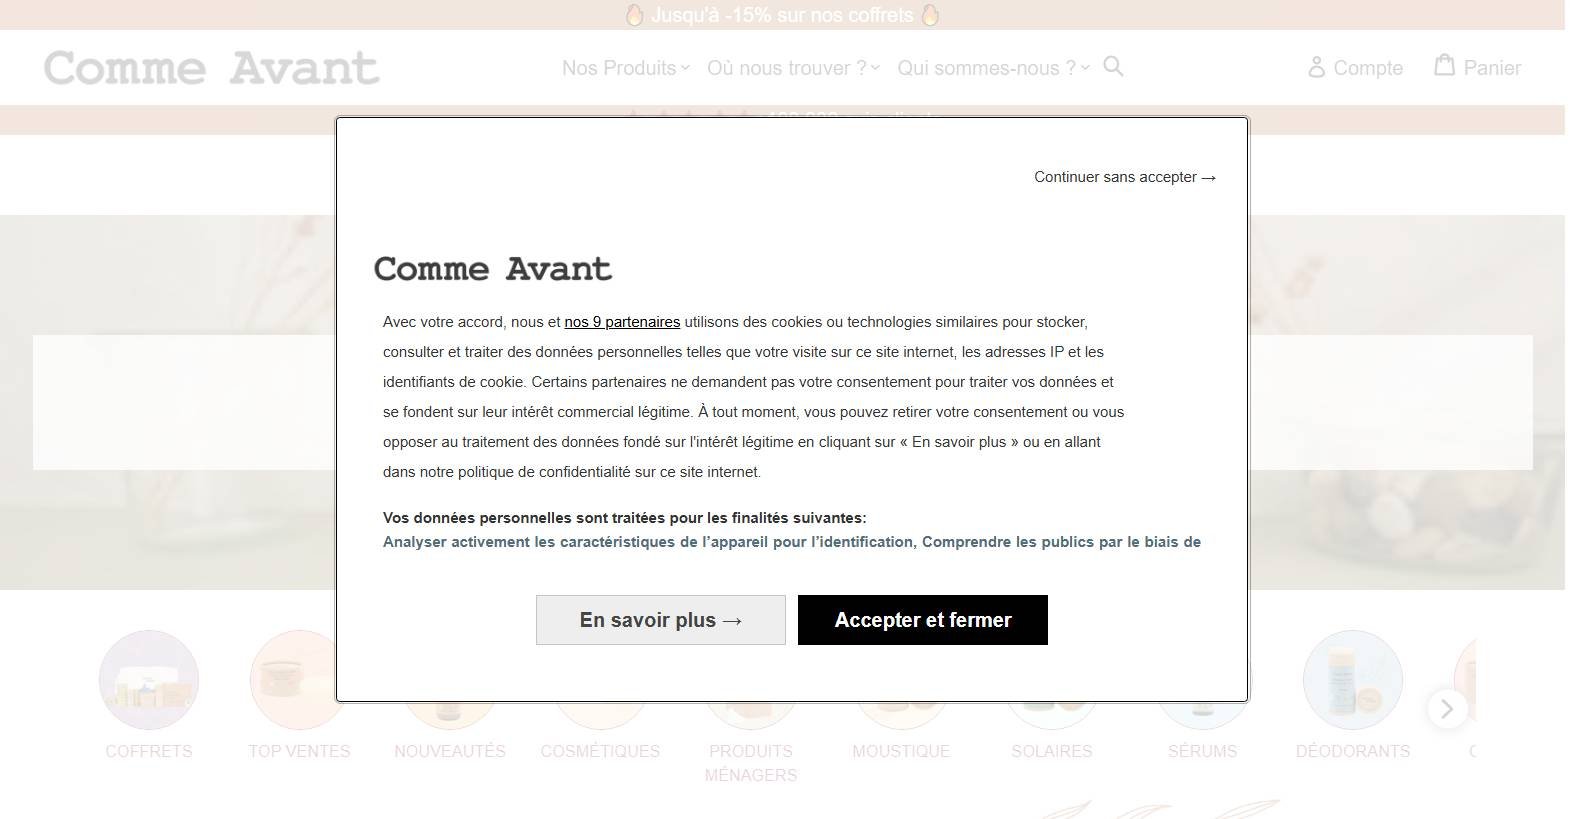Click En savoir plus button

pos(660,620)
